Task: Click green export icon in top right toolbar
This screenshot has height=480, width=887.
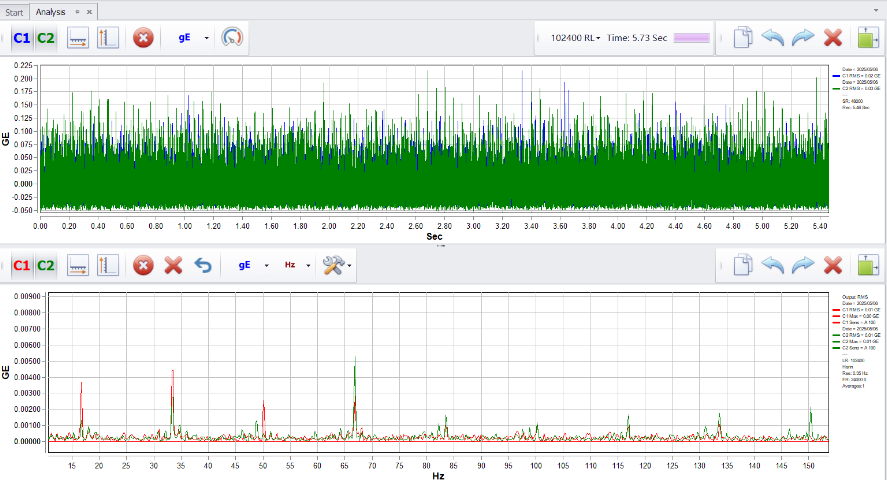Action: (x=867, y=38)
